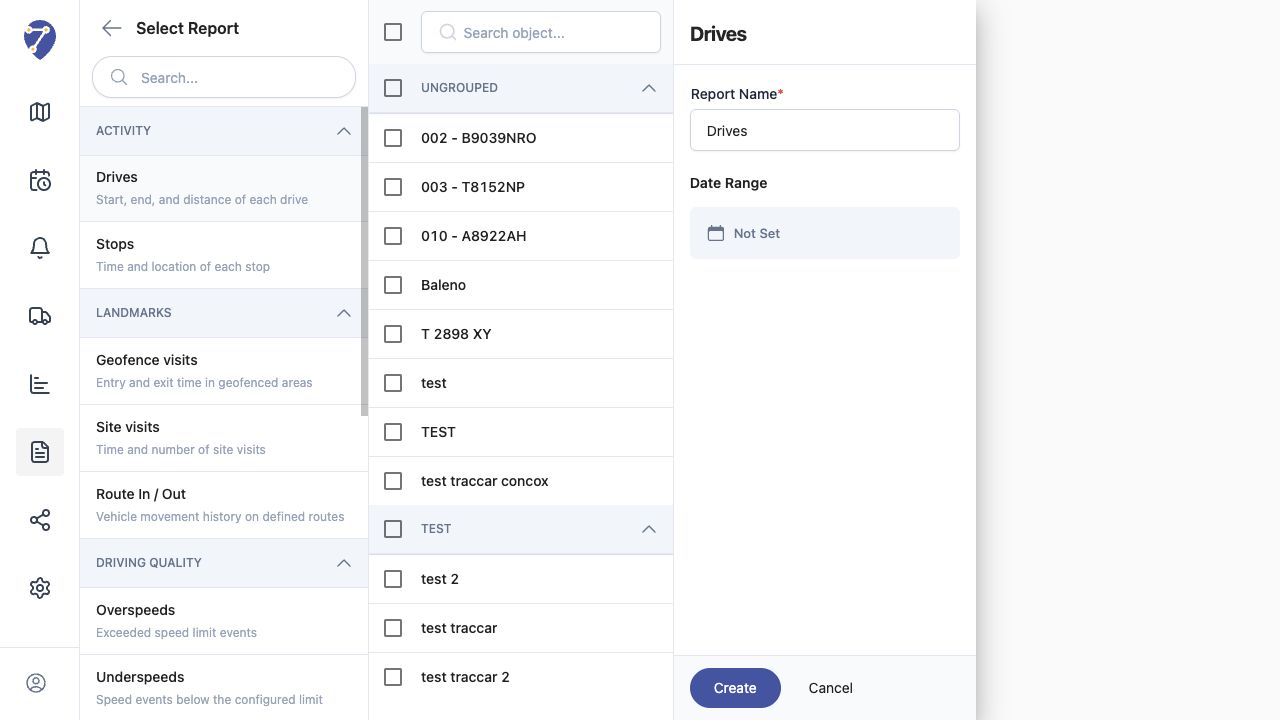The image size is (1280, 720).
Task: Click magnifier icon in report search box
Action: (119, 77)
